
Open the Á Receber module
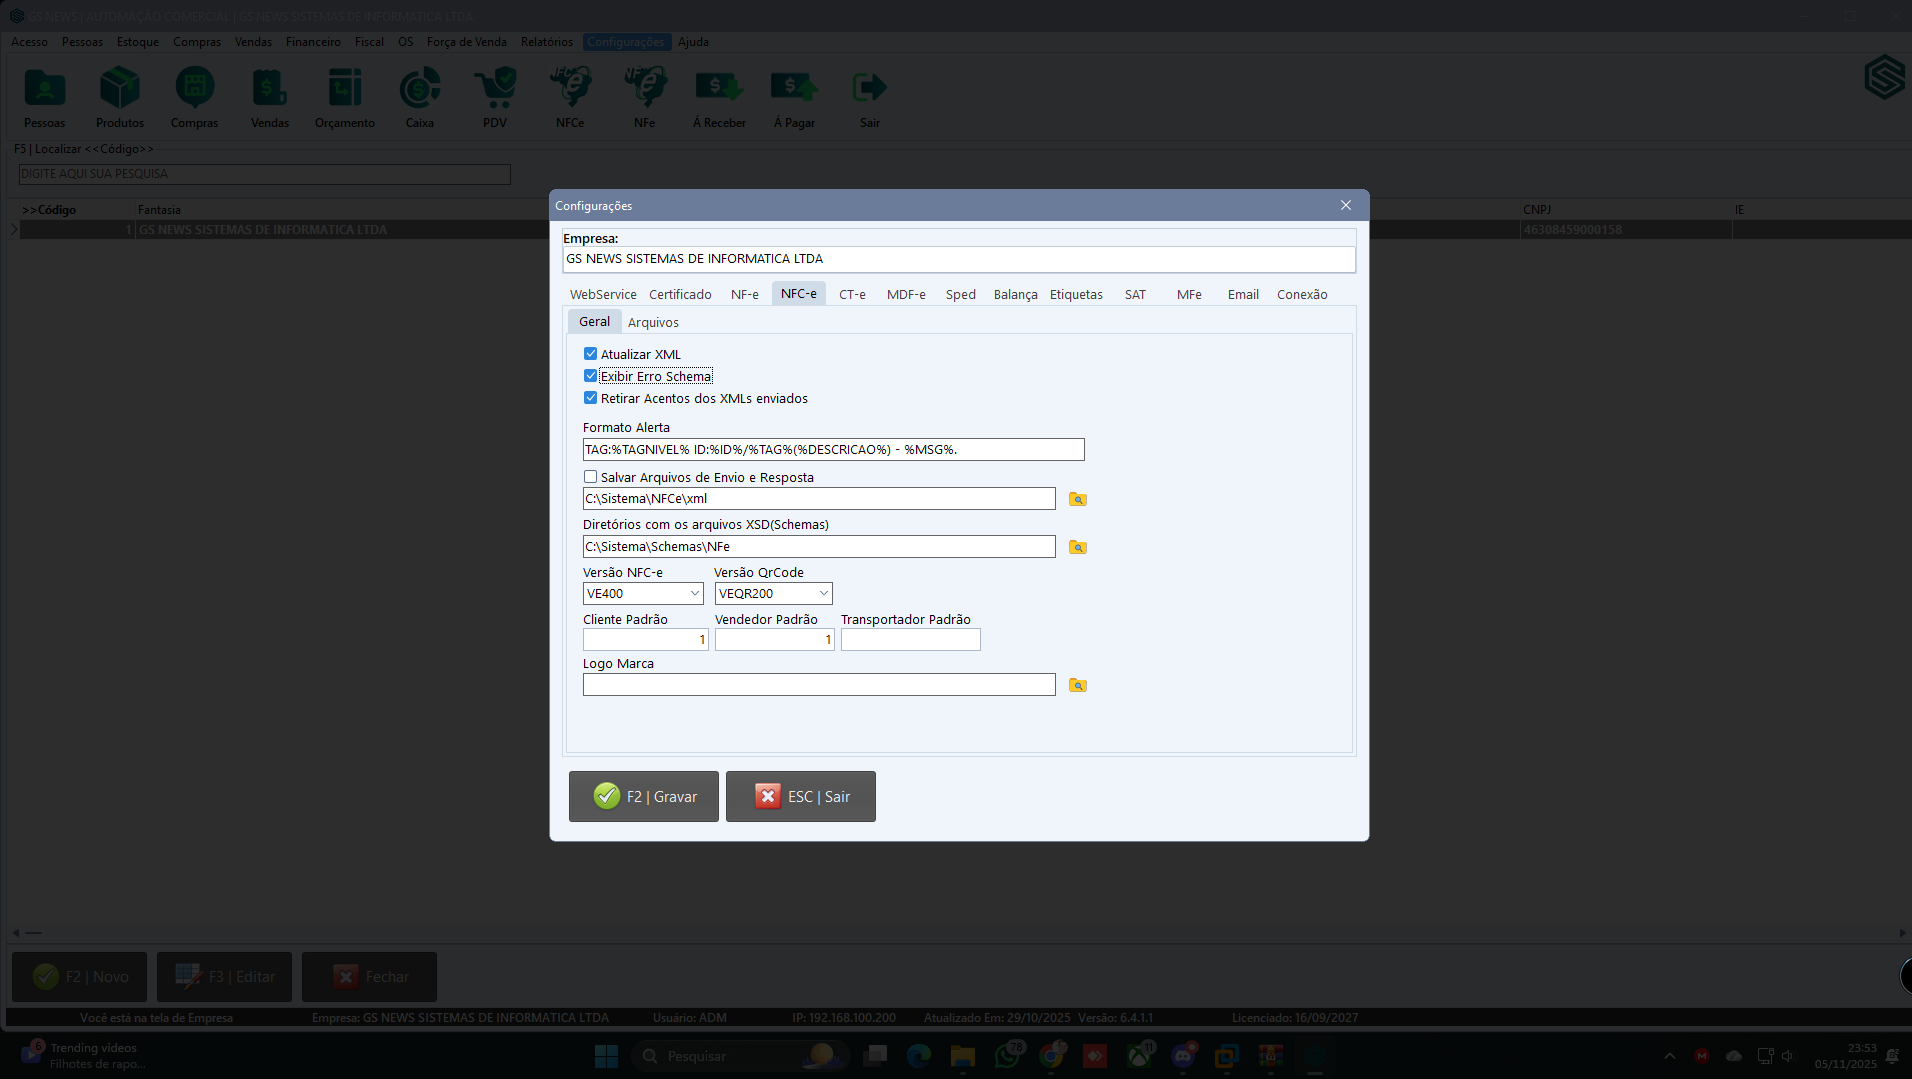[x=719, y=95]
